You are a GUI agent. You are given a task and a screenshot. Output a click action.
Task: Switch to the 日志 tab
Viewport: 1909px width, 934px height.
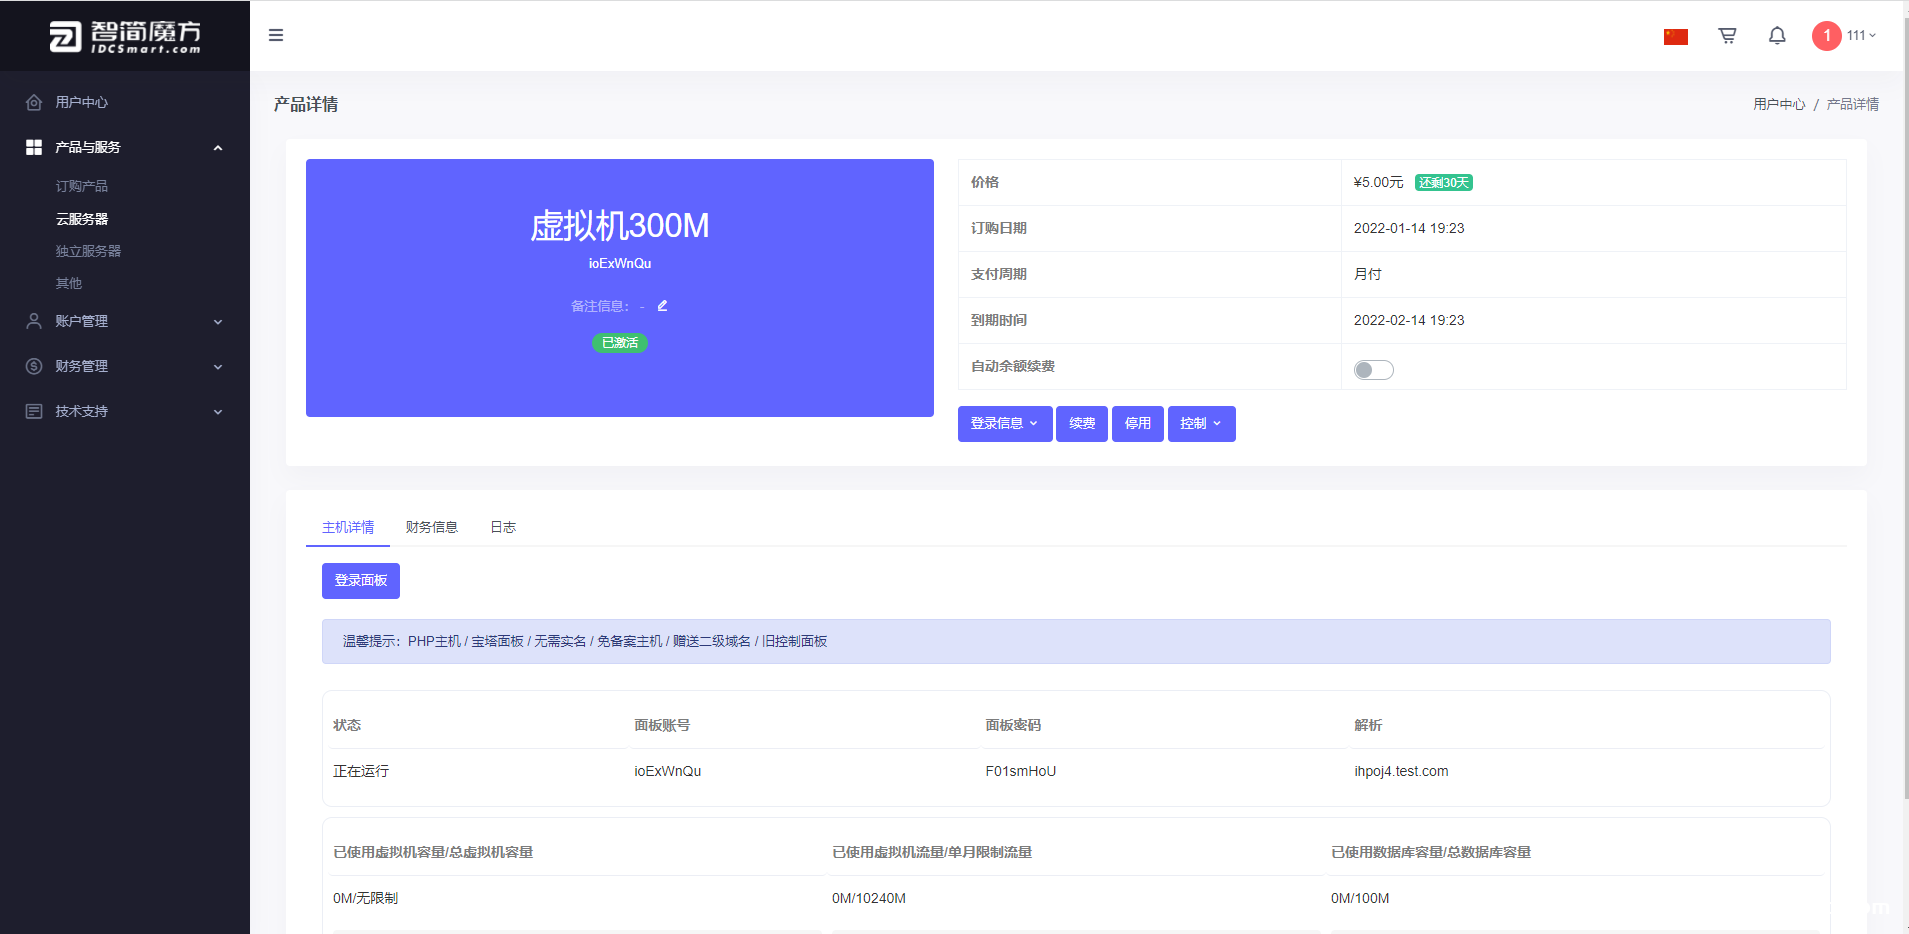click(503, 527)
